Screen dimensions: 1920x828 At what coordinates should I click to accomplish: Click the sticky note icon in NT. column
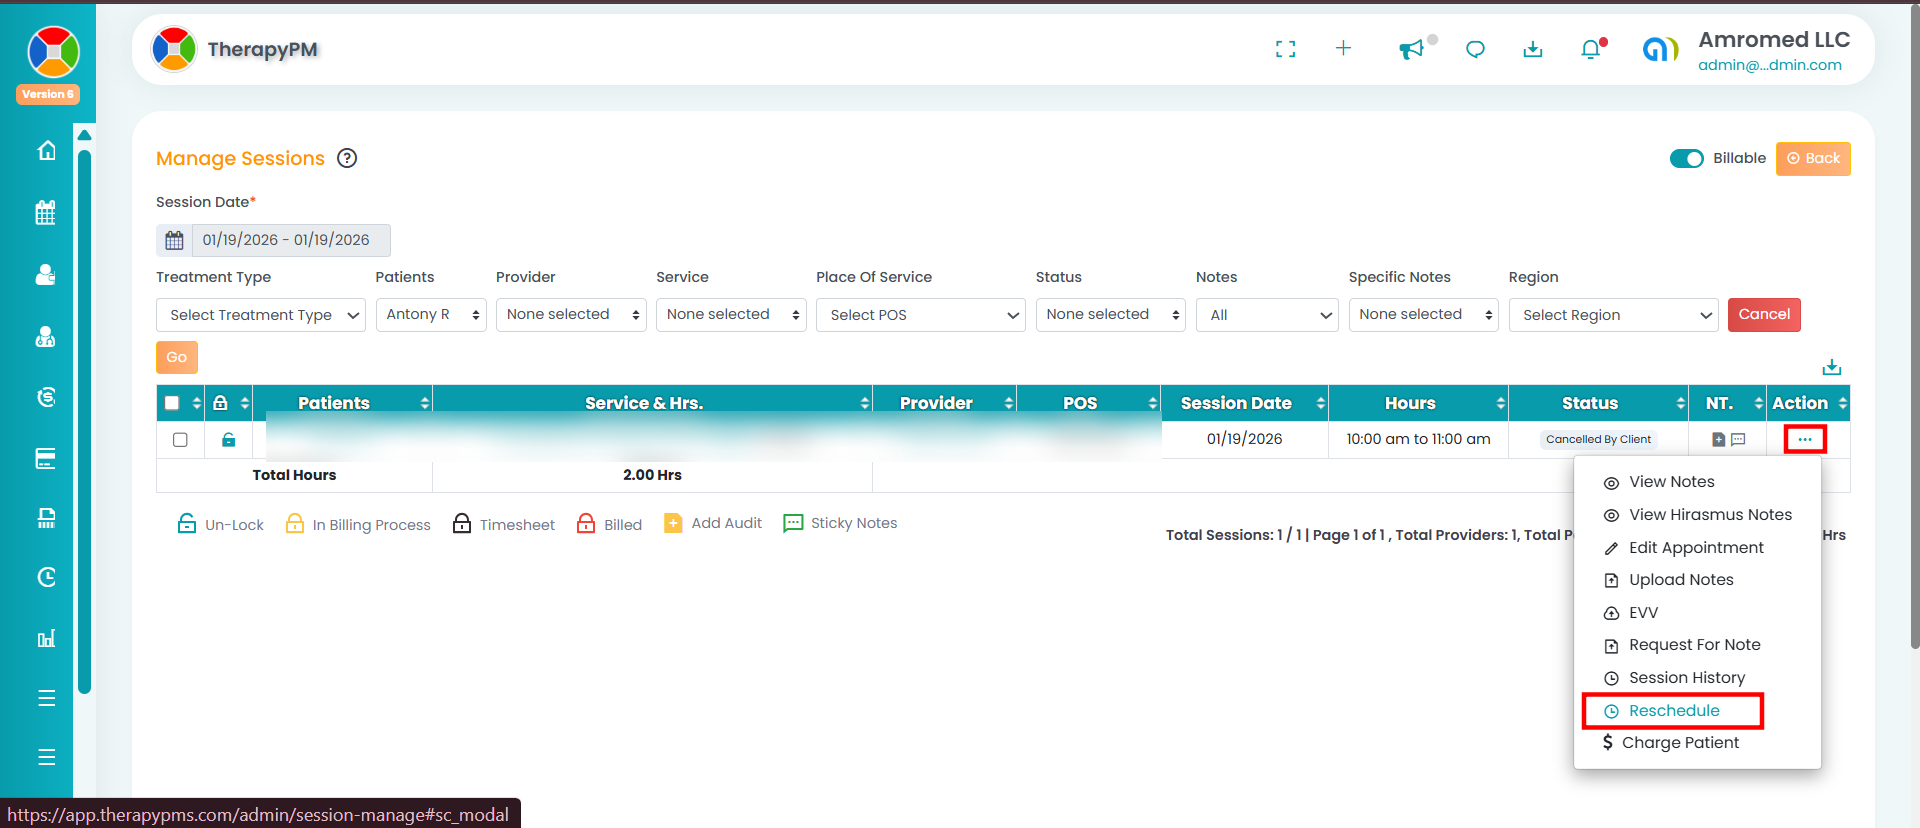pyautogui.click(x=1738, y=439)
